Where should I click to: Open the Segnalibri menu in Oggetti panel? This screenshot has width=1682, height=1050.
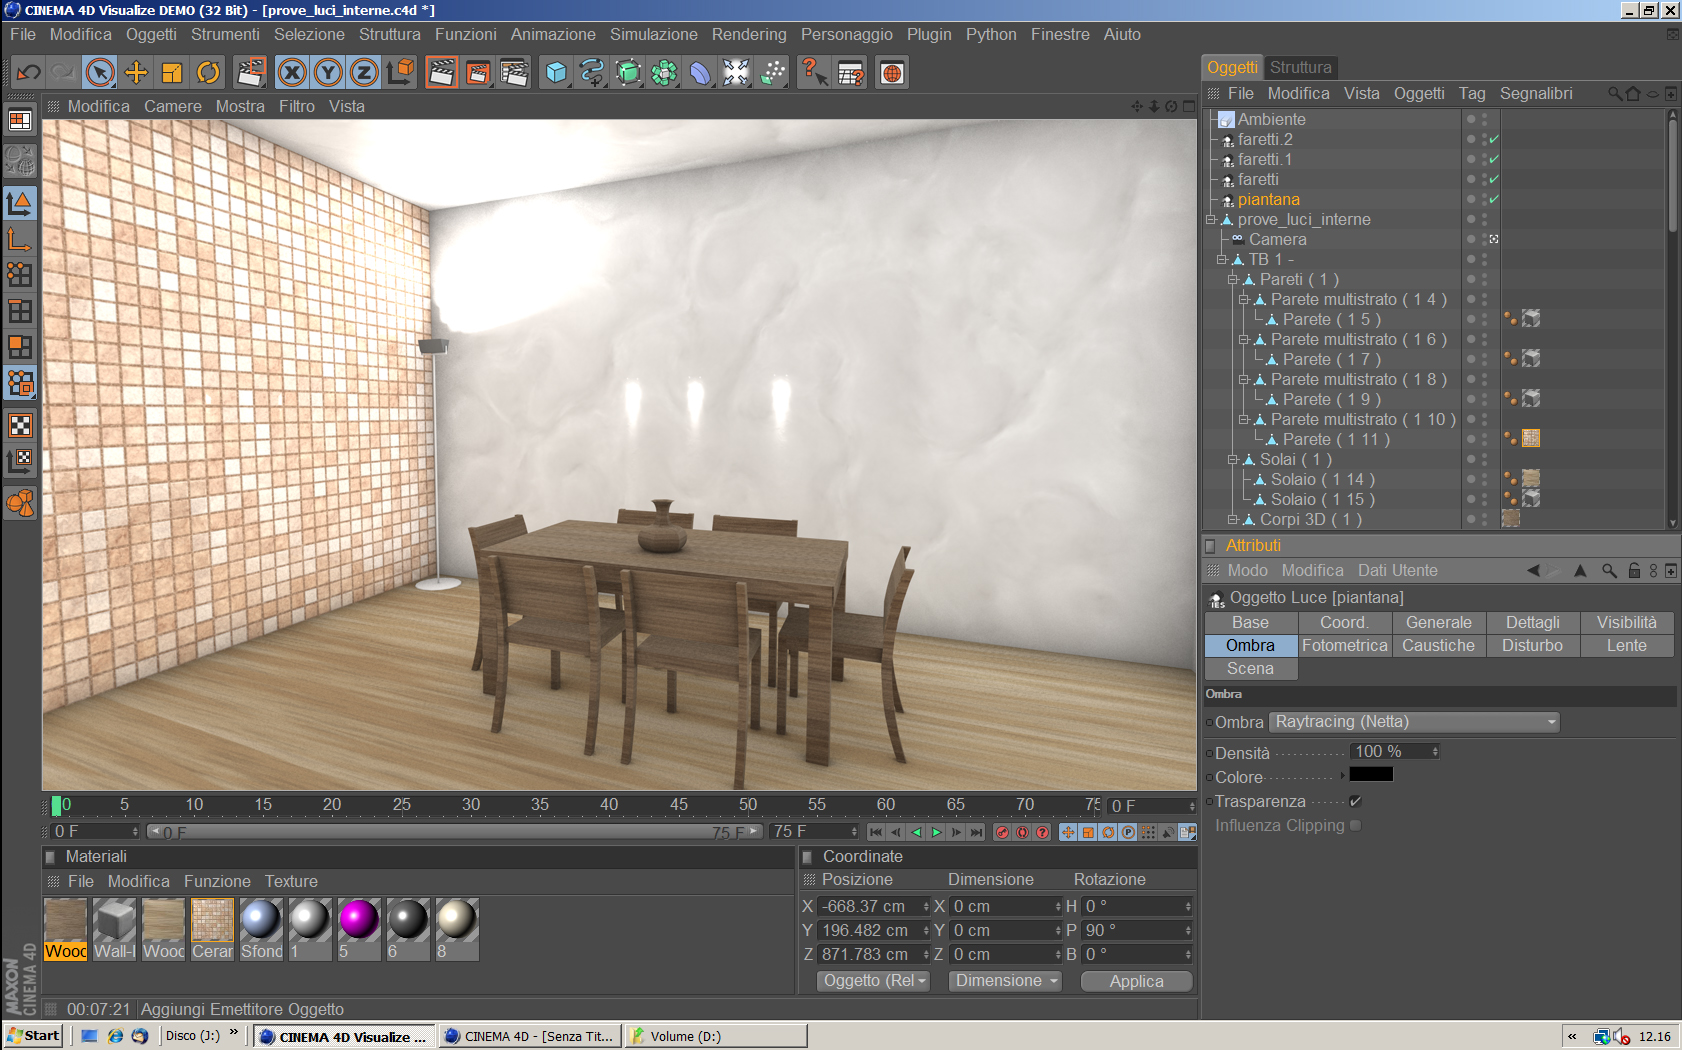[x=1536, y=93]
